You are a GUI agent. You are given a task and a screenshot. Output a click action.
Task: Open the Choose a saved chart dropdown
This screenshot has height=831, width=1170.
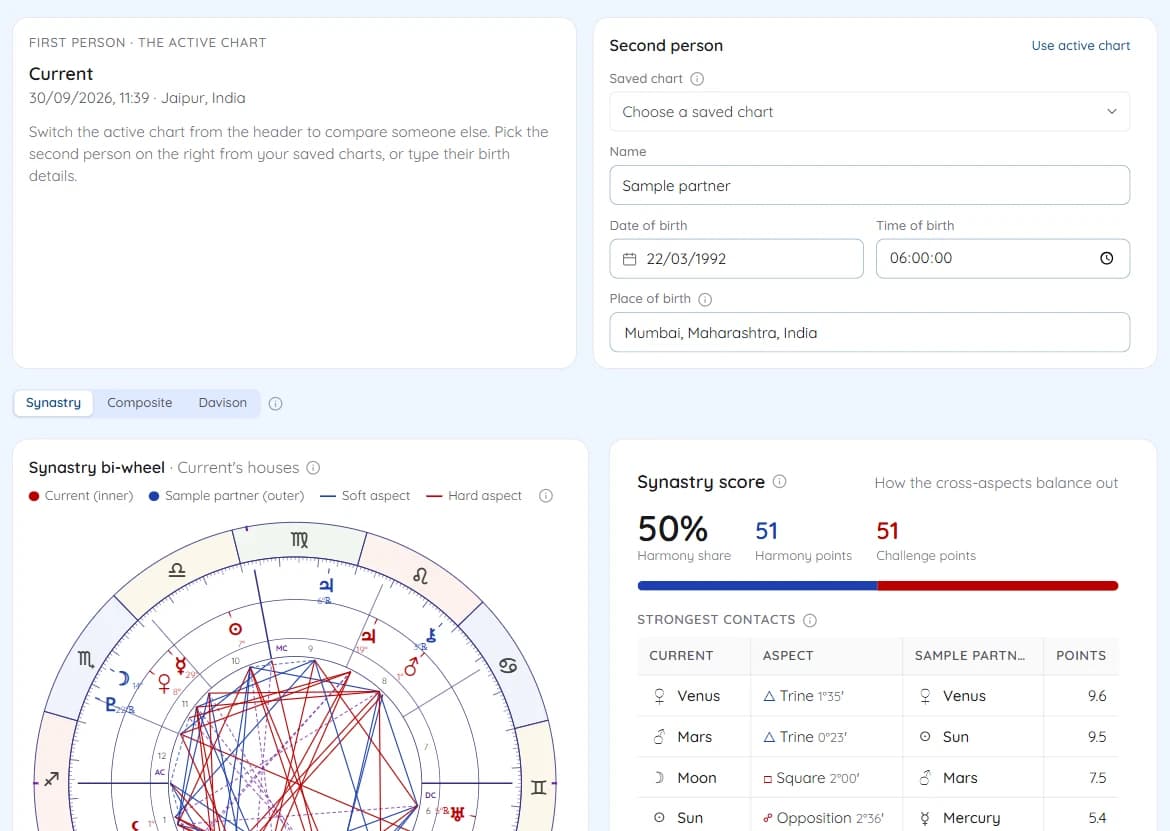click(869, 112)
